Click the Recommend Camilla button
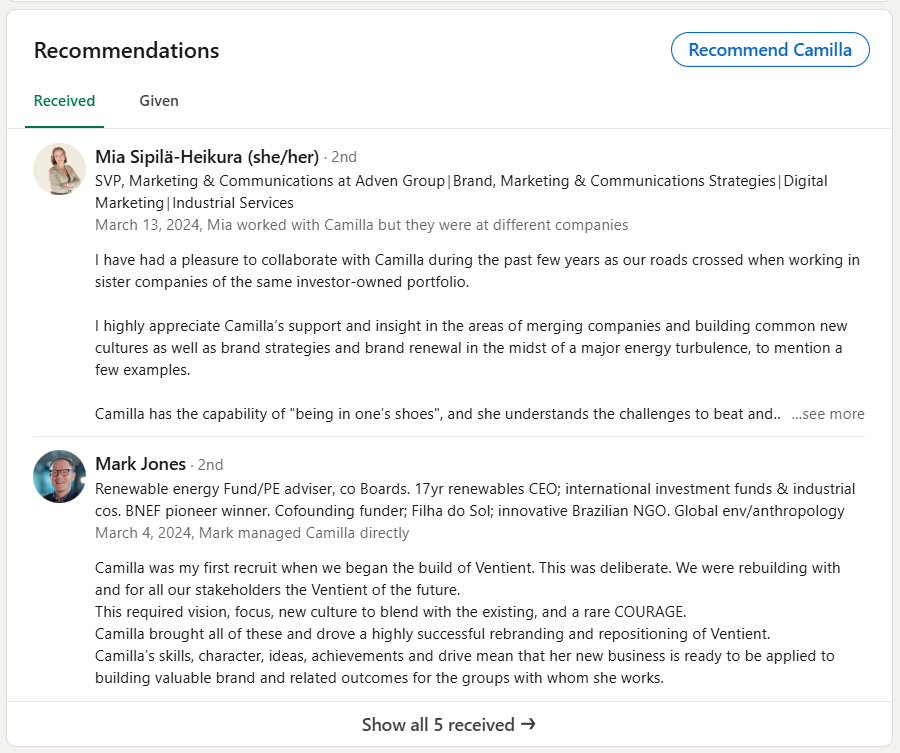Screen dimensions: 900x753 [x=770, y=50]
